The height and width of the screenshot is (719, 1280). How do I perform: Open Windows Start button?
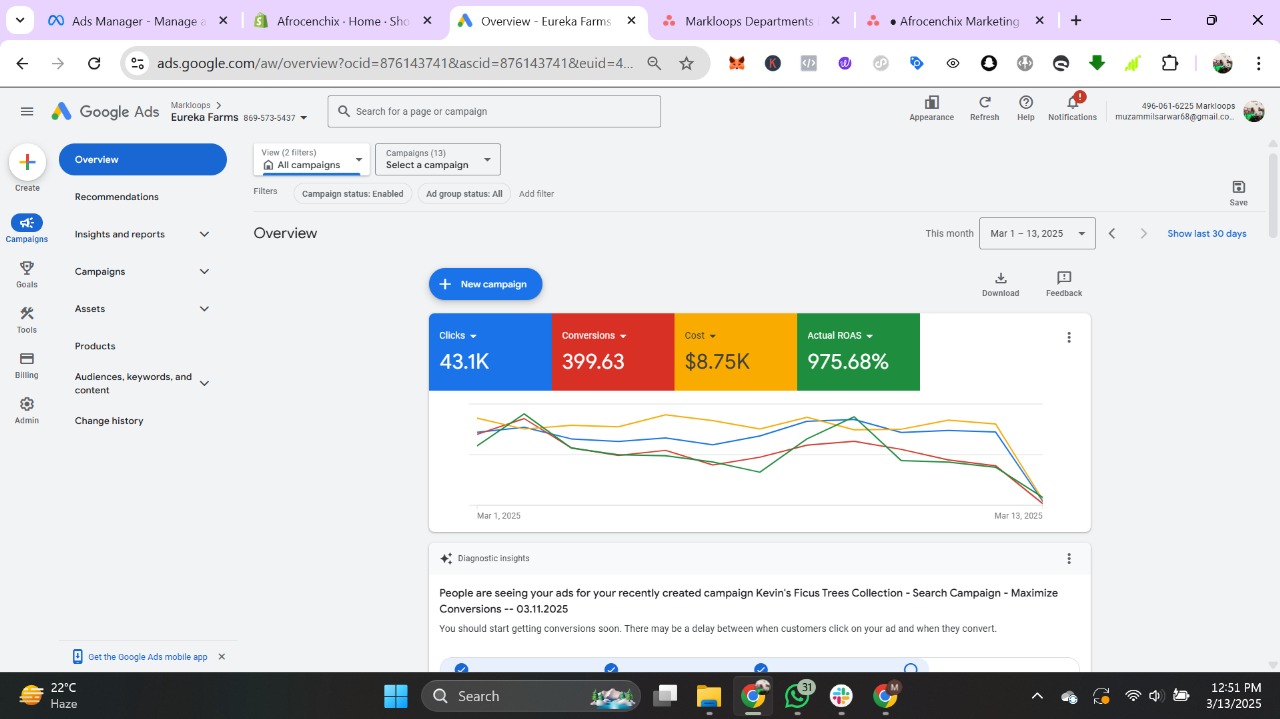pos(395,696)
